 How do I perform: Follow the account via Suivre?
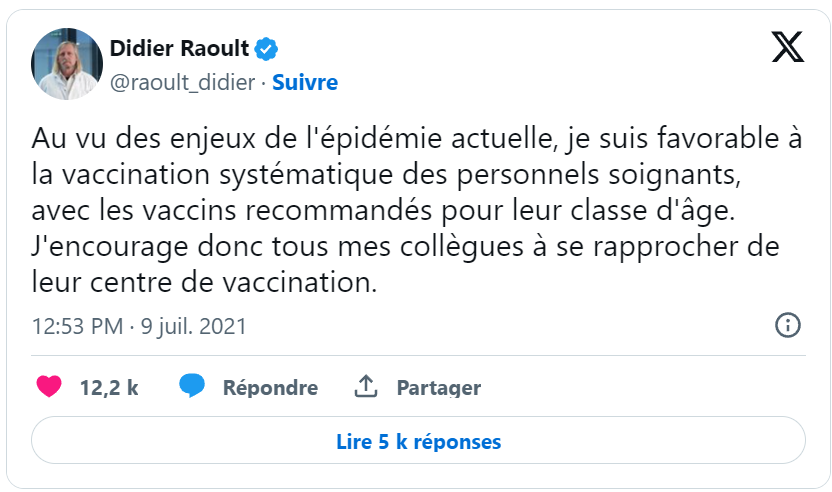click(305, 82)
